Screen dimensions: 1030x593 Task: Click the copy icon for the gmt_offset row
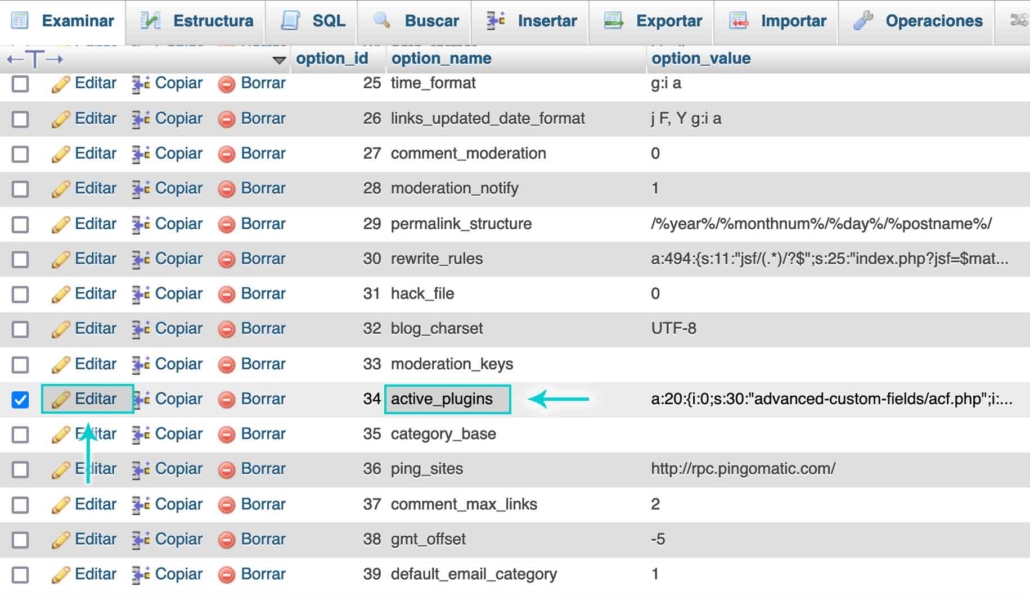pos(141,540)
